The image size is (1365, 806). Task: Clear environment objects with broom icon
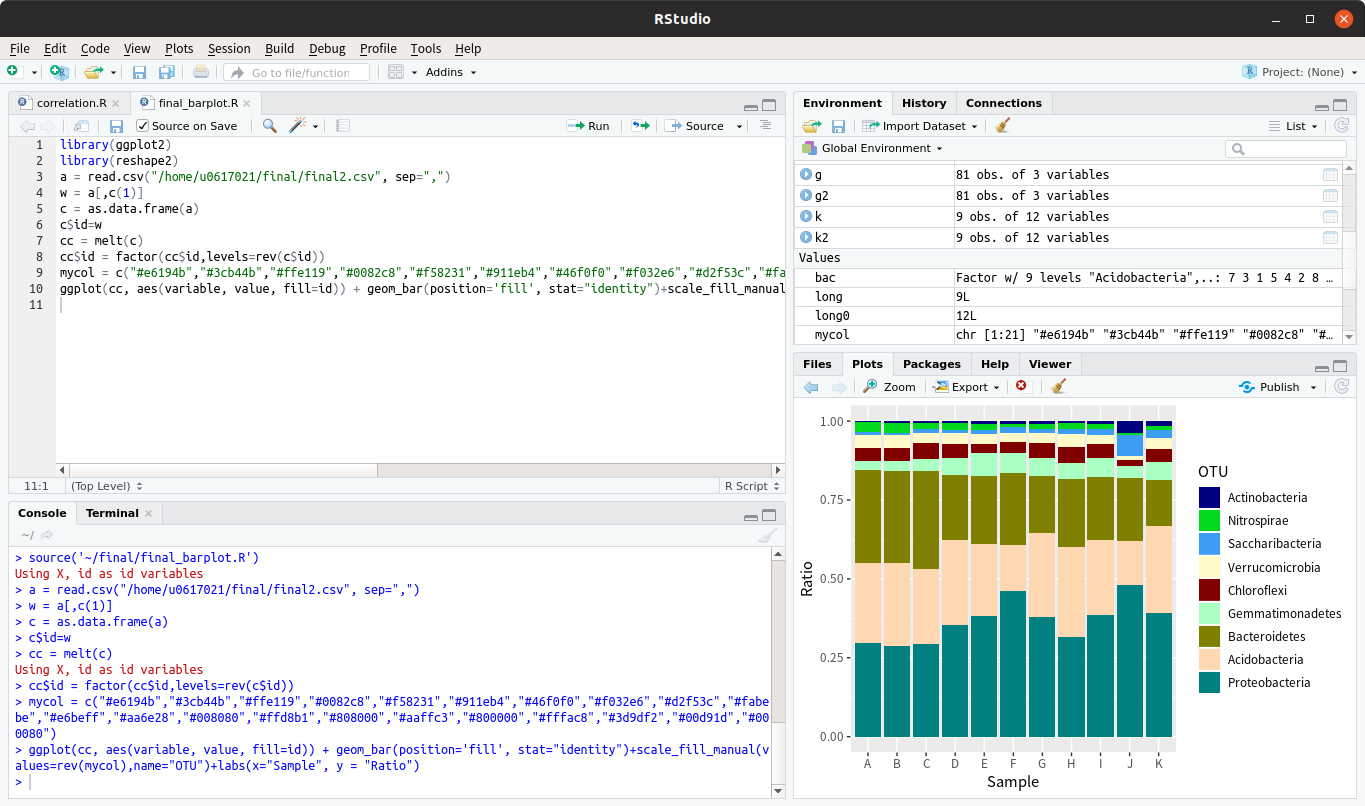click(1003, 126)
